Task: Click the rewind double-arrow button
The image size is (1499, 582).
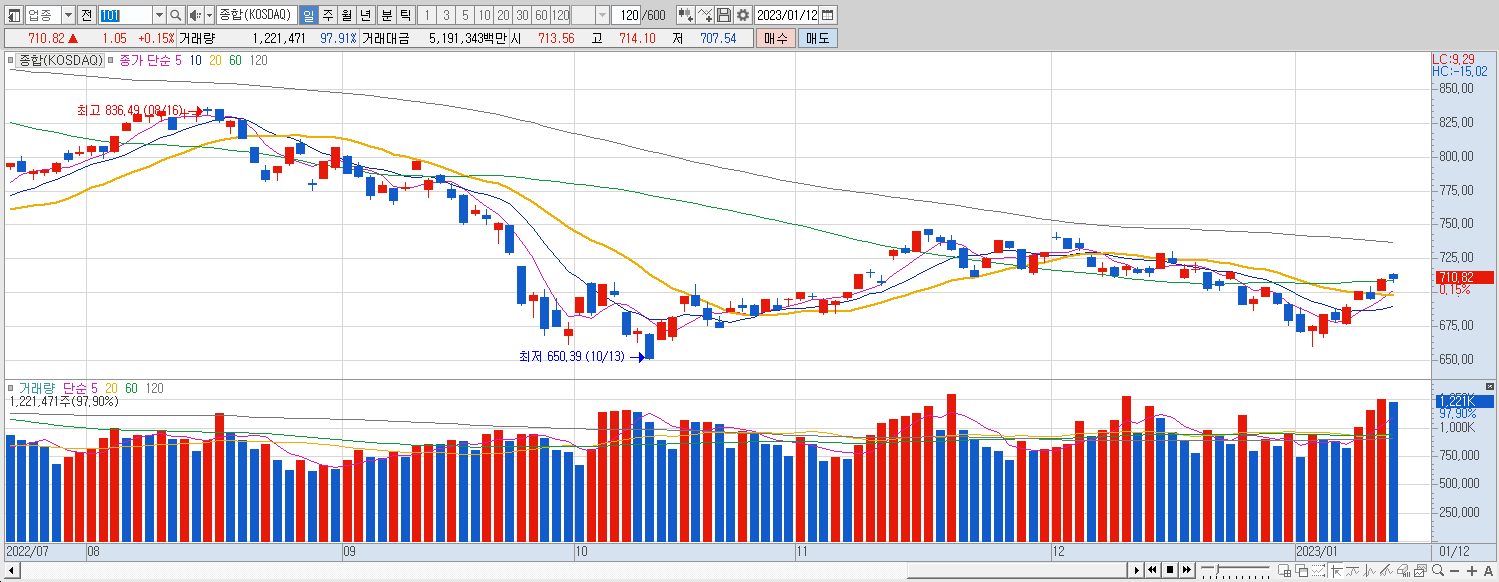Action: pyautogui.click(x=1153, y=570)
